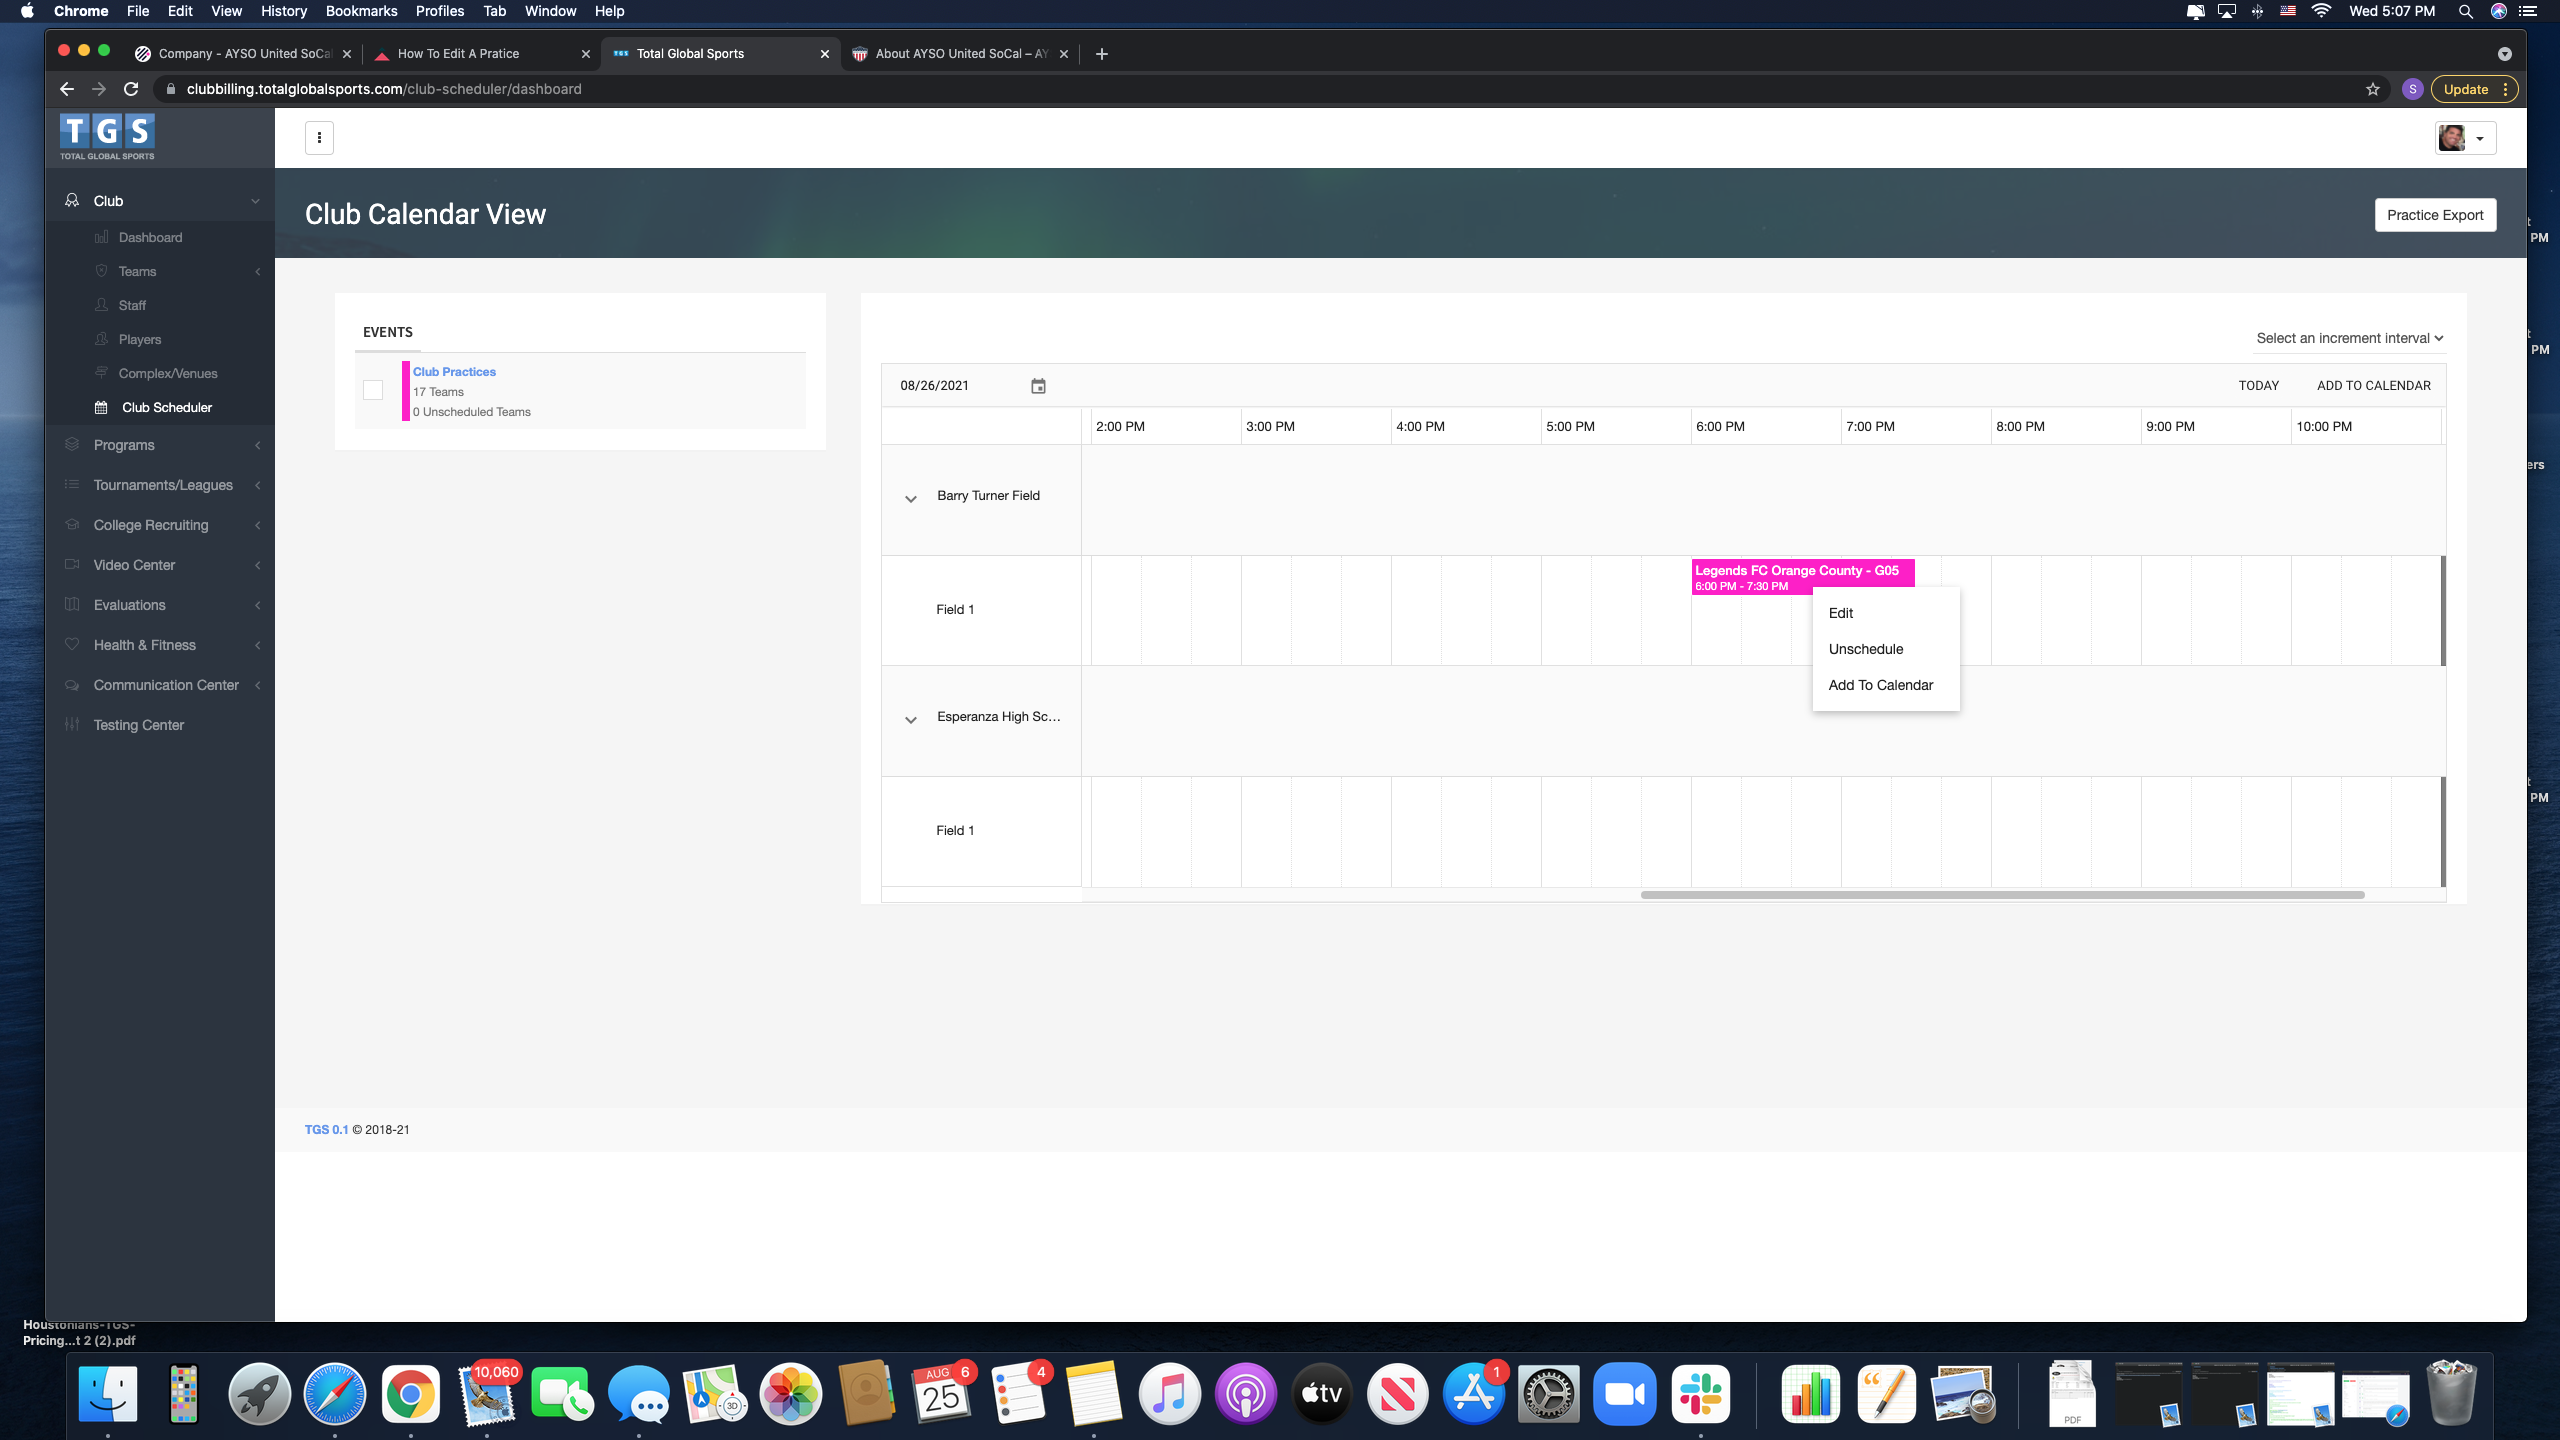Switch to Company - AYSO United SoCal tab
The width and height of the screenshot is (2560, 1440).
click(243, 54)
